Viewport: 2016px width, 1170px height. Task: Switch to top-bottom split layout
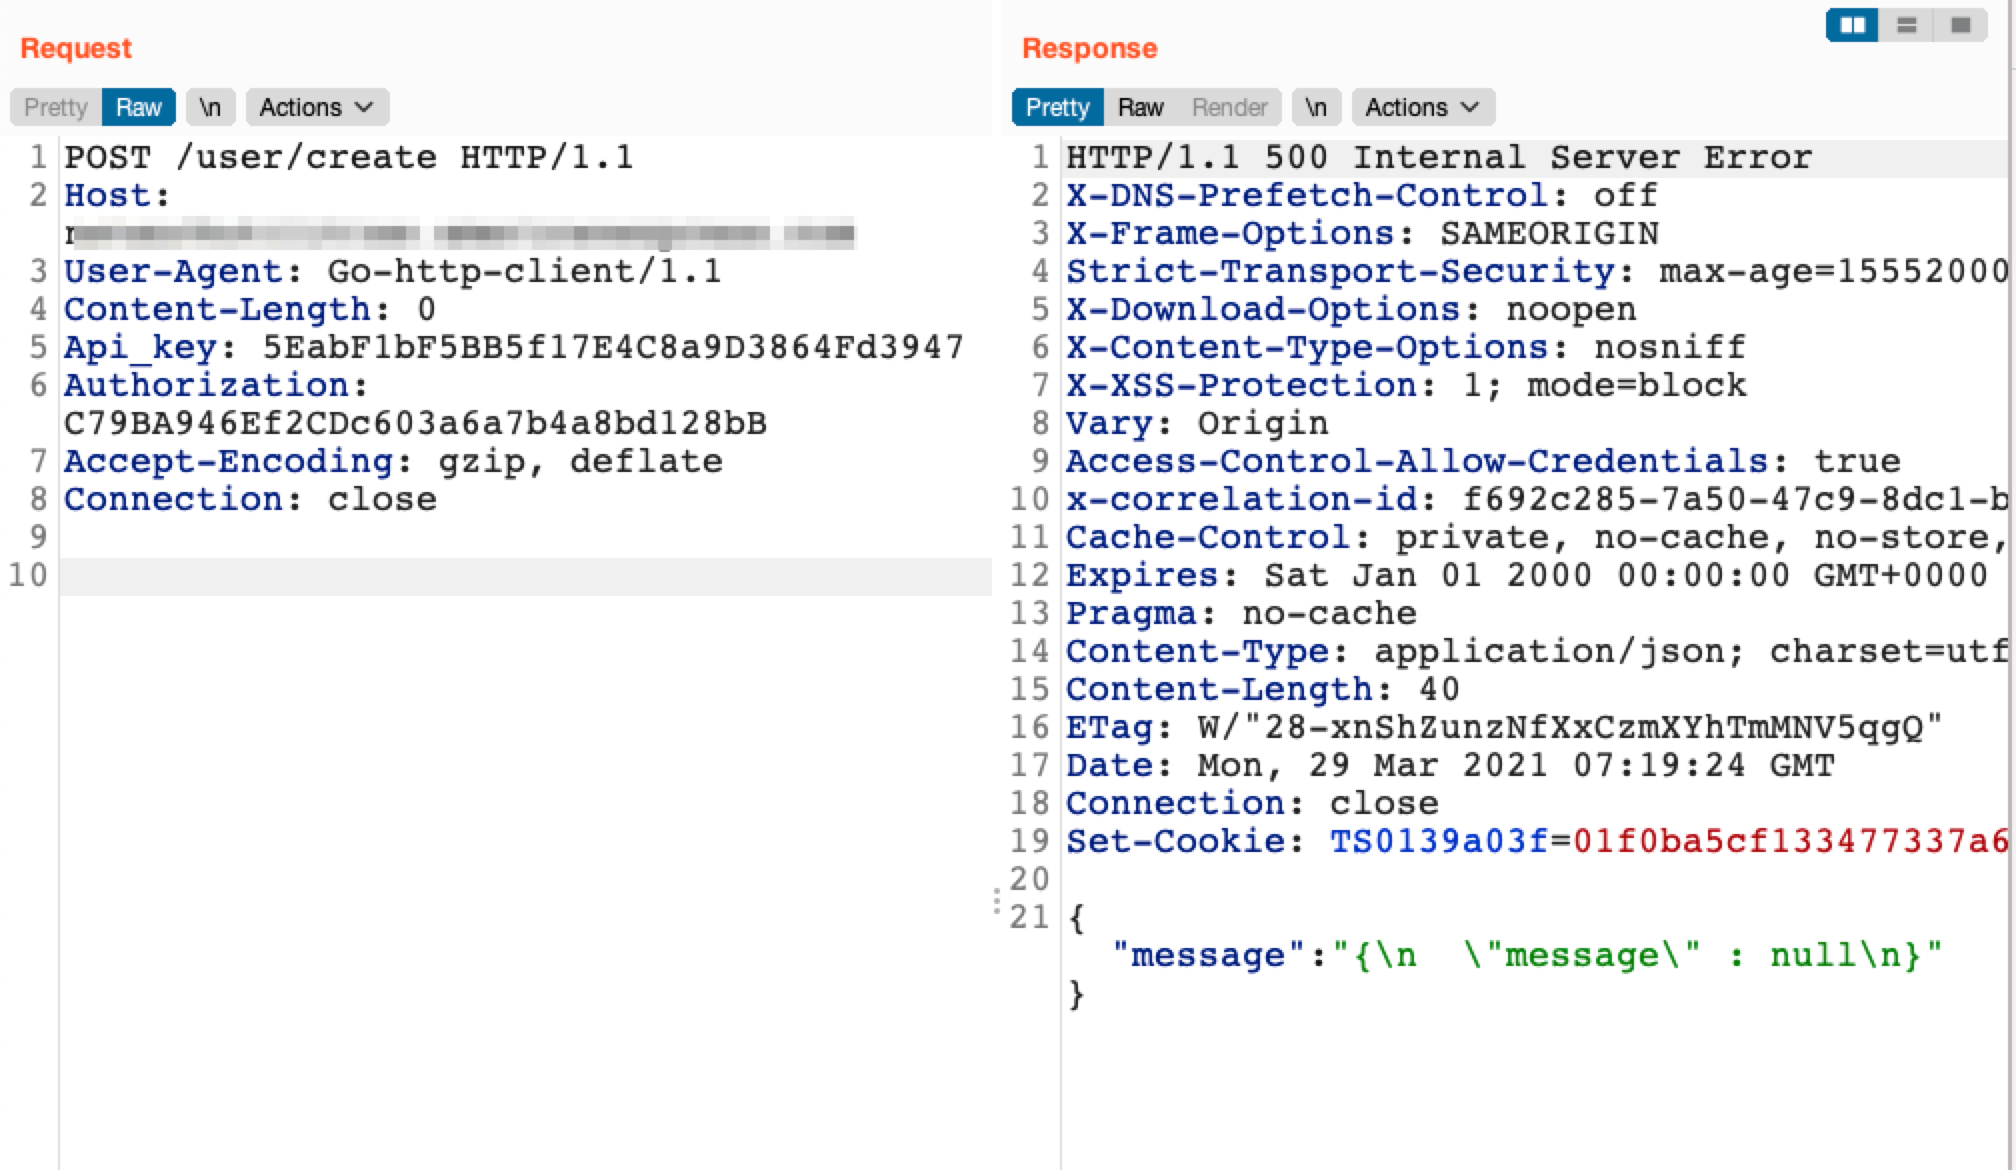(x=1906, y=25)
